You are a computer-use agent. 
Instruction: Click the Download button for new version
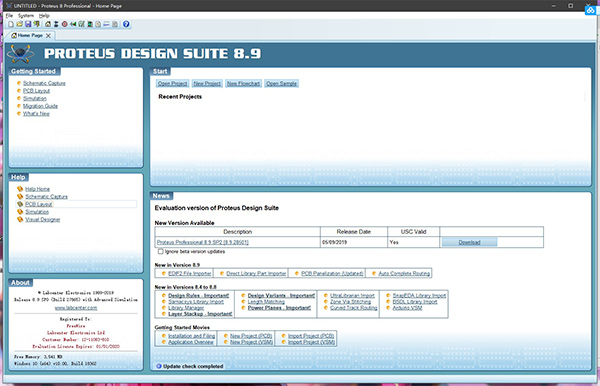pyautogui.click(x=470, y=242)
